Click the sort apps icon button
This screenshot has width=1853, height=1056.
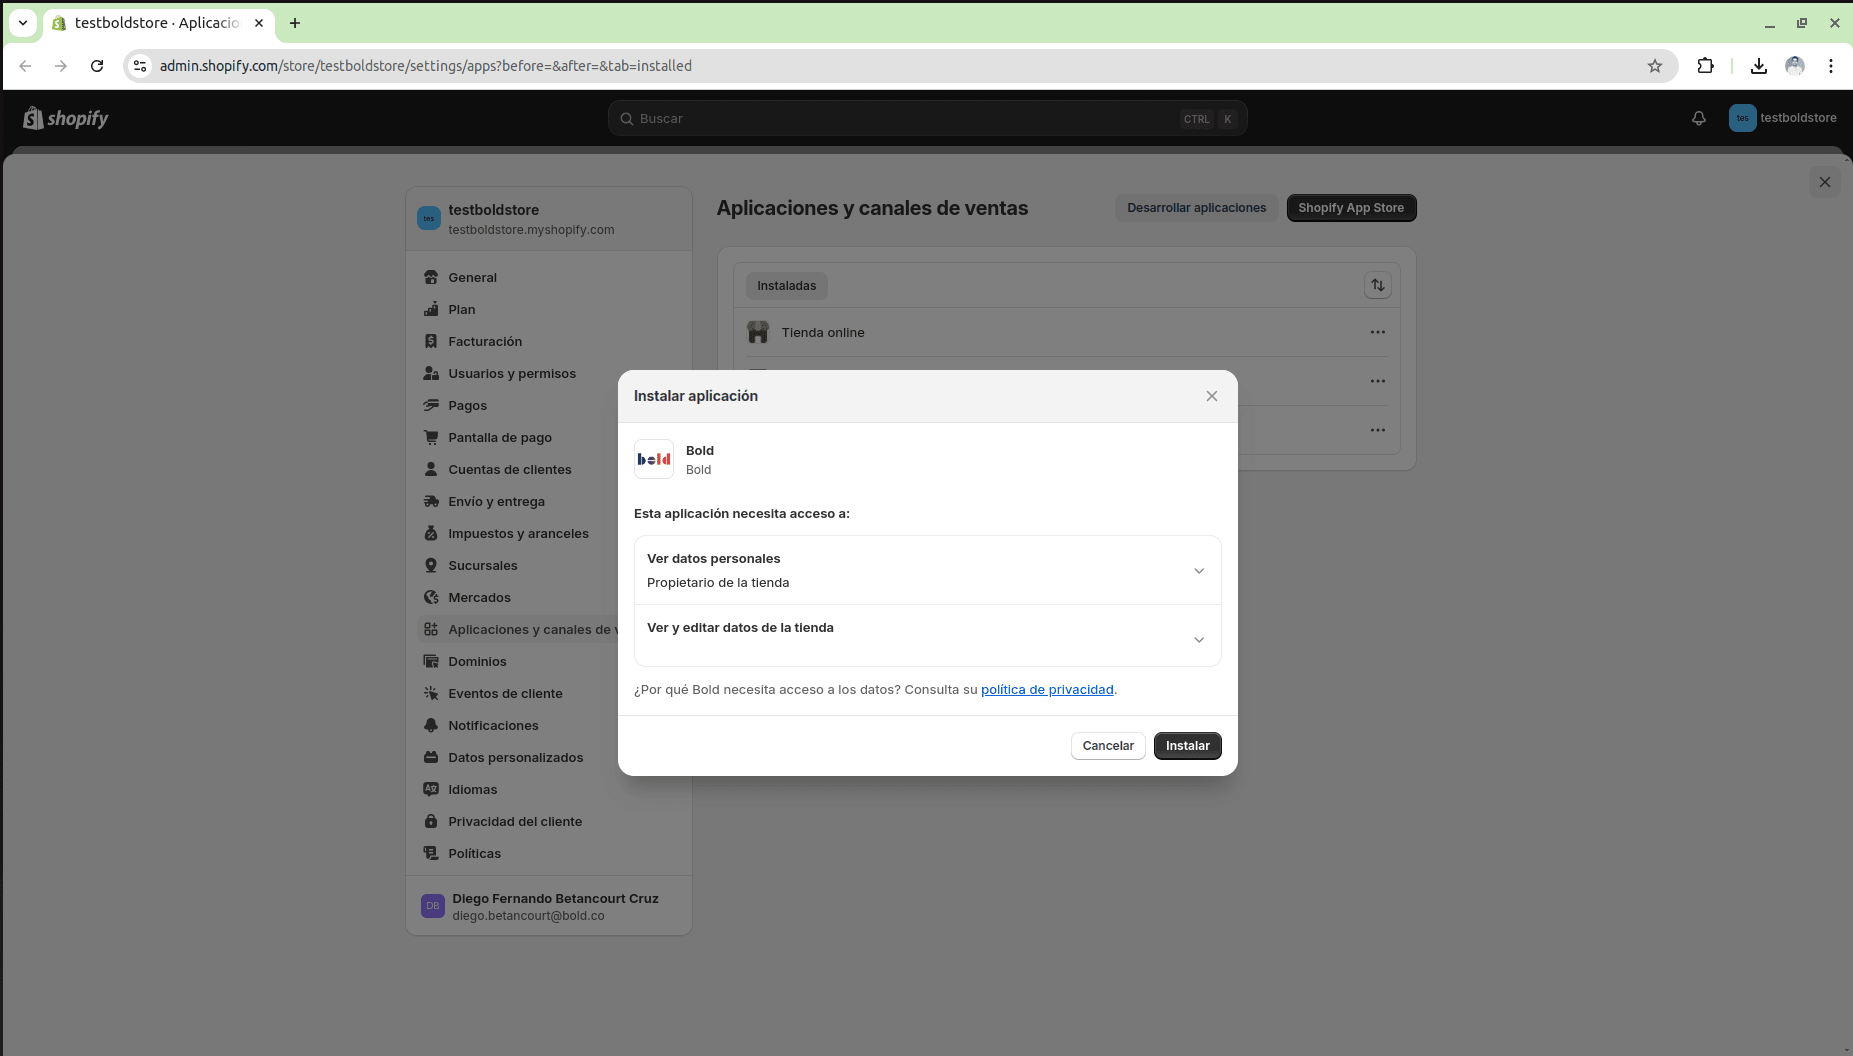click(1377, 286)
